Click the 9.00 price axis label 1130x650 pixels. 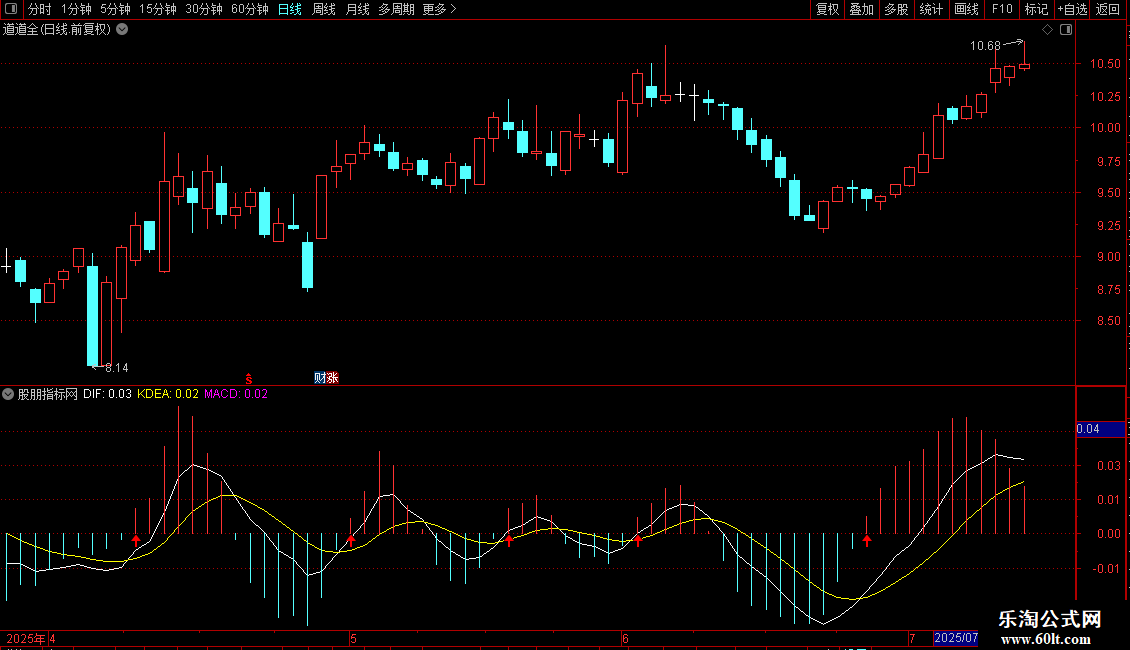click(x=1108, y=257)
